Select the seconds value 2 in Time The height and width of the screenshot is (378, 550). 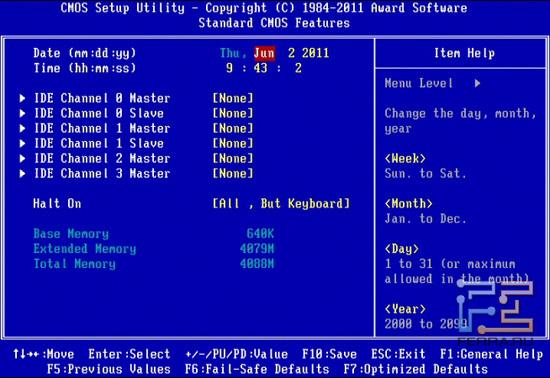pos(299,68)
